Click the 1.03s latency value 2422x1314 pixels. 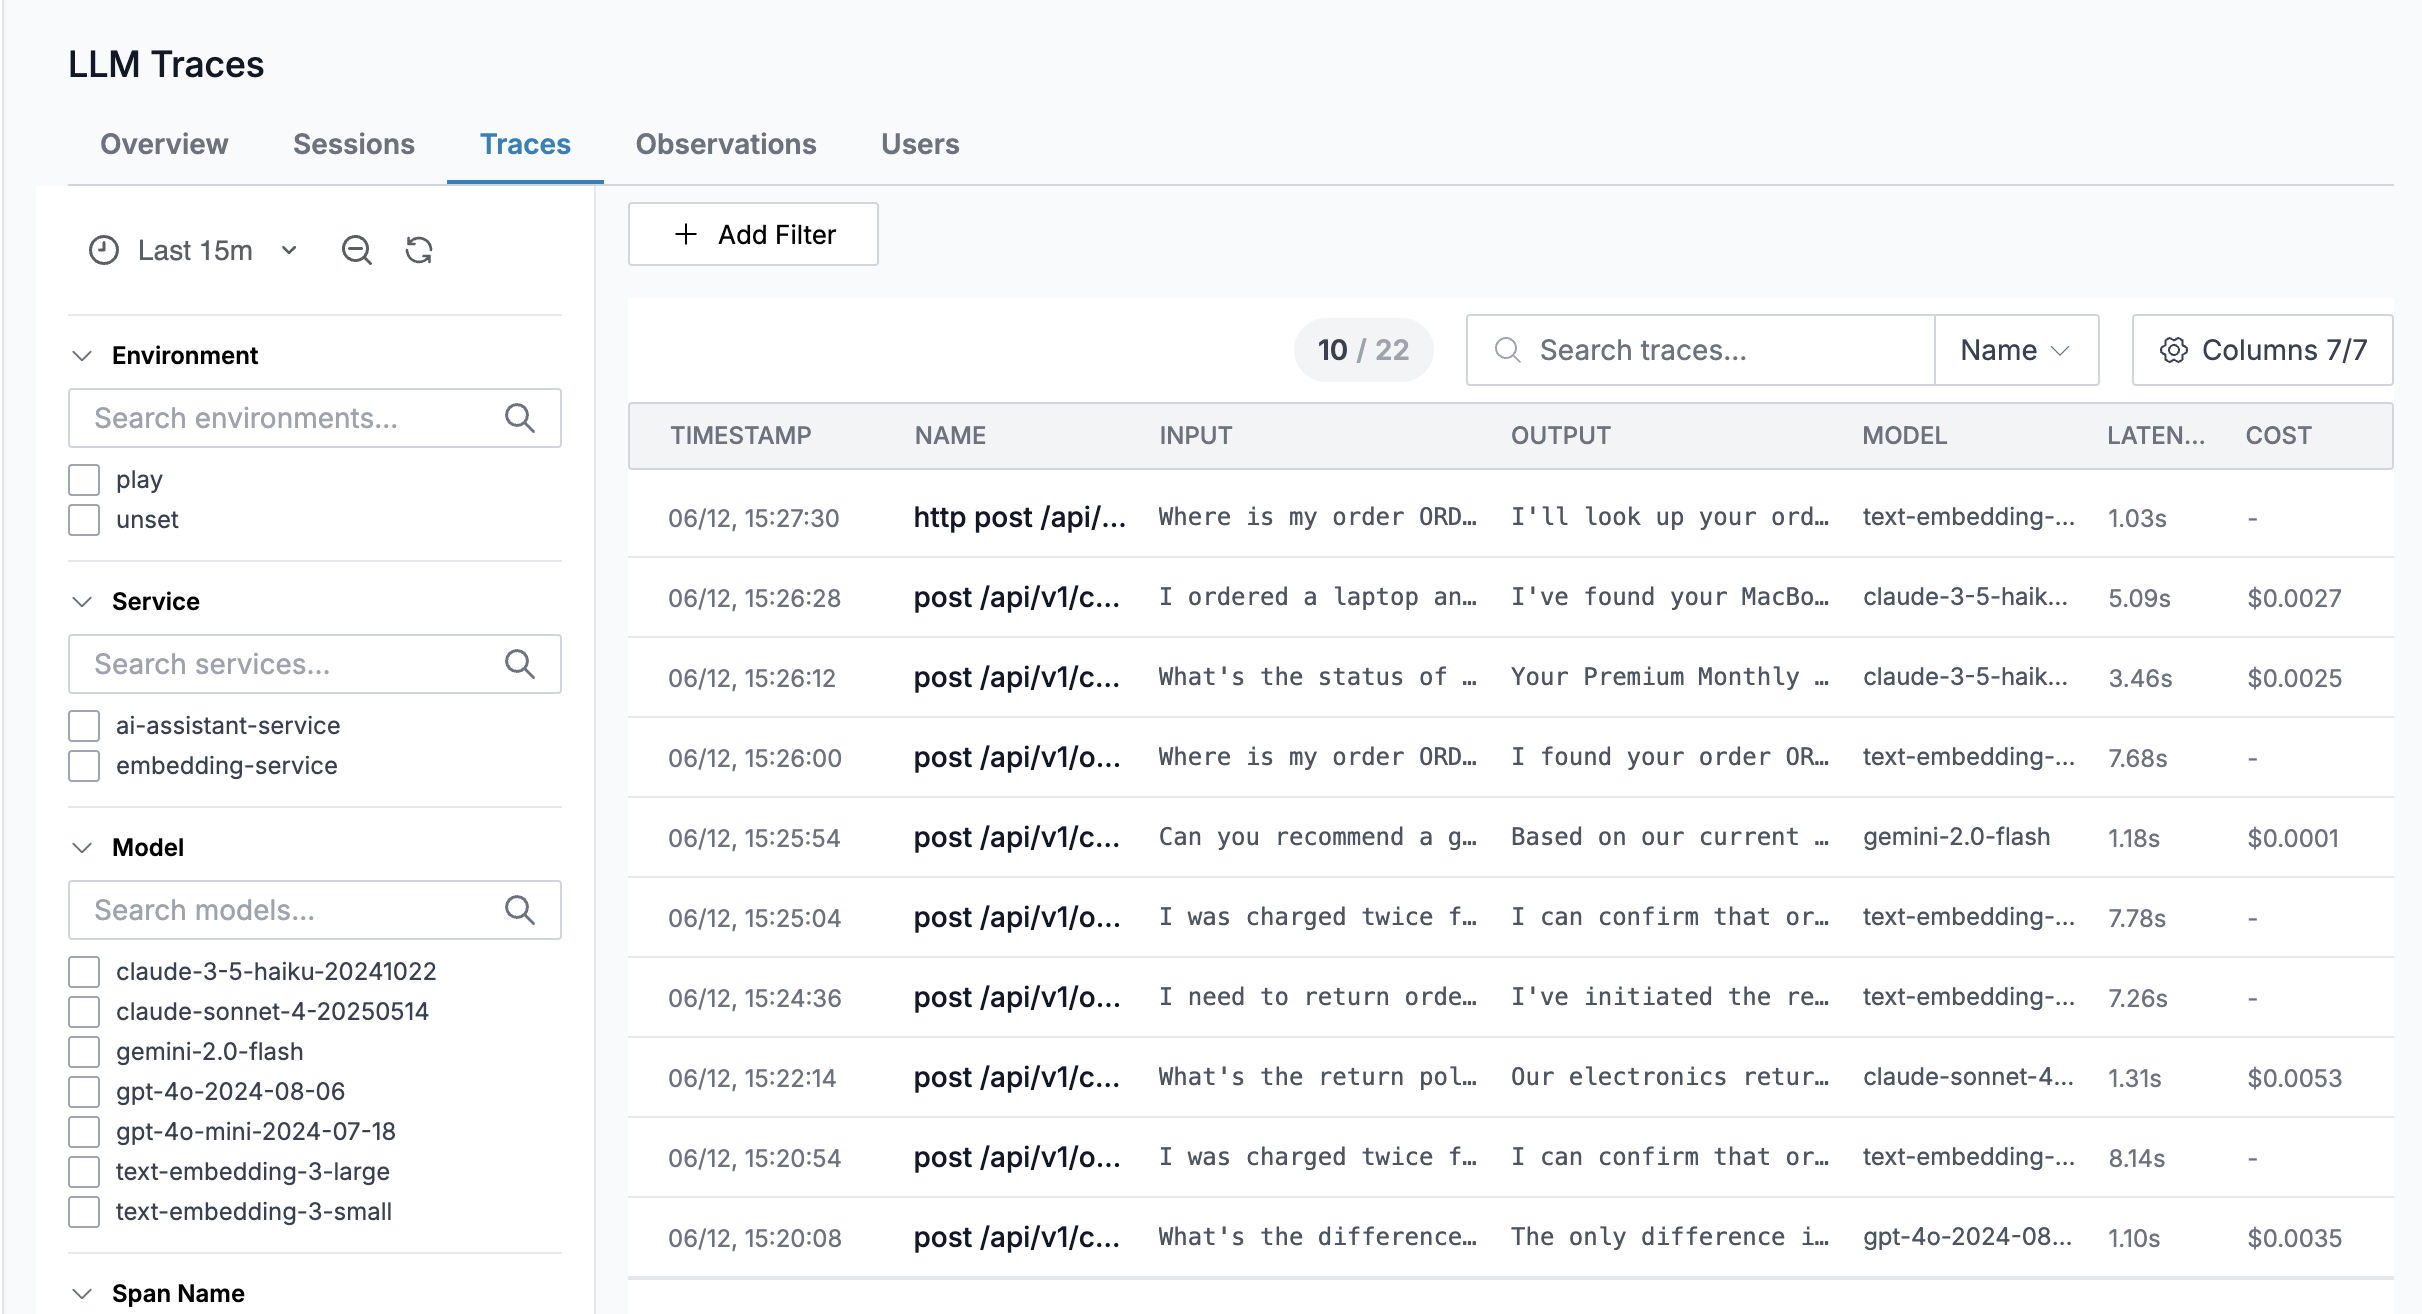2137,518
